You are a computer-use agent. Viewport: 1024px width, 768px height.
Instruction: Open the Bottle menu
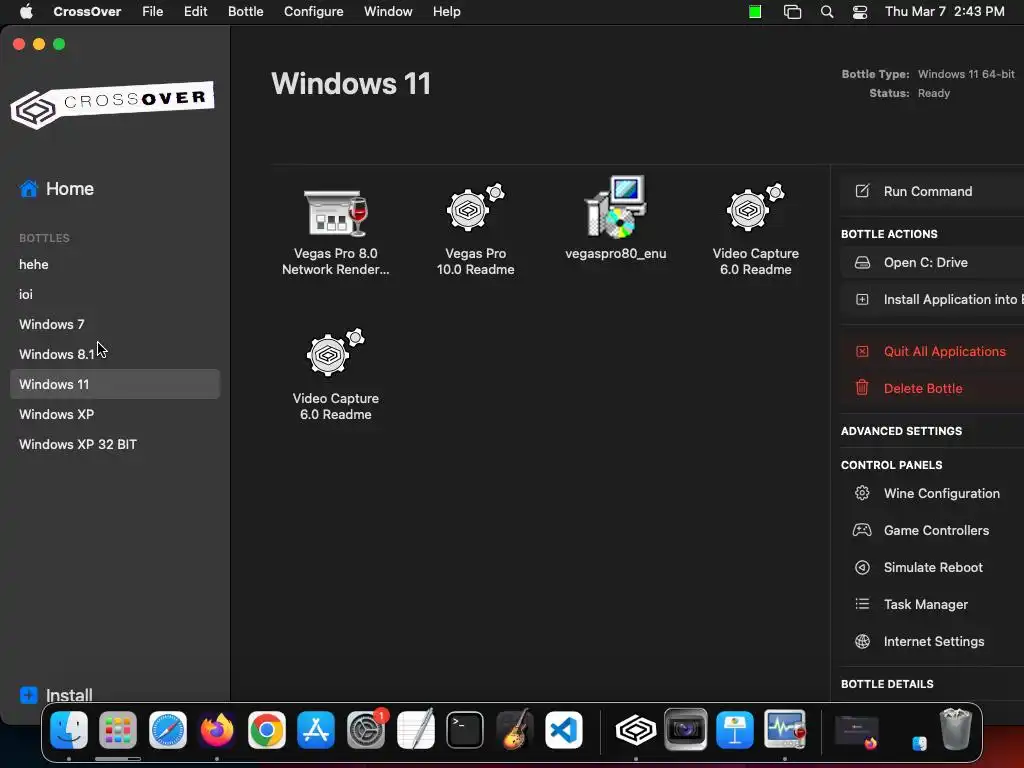point(246,12)
